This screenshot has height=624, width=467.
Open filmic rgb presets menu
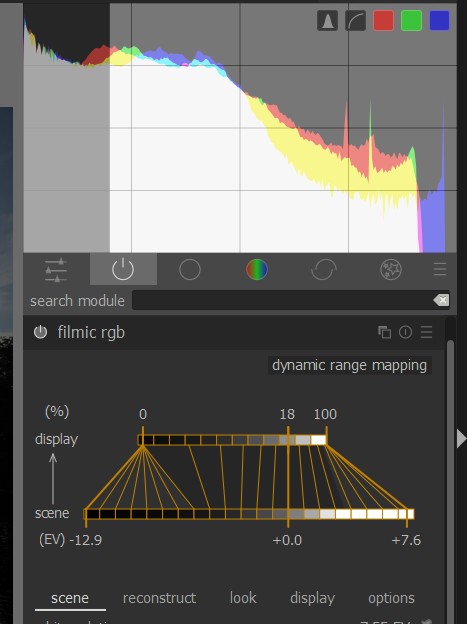[x=426, y=332]
